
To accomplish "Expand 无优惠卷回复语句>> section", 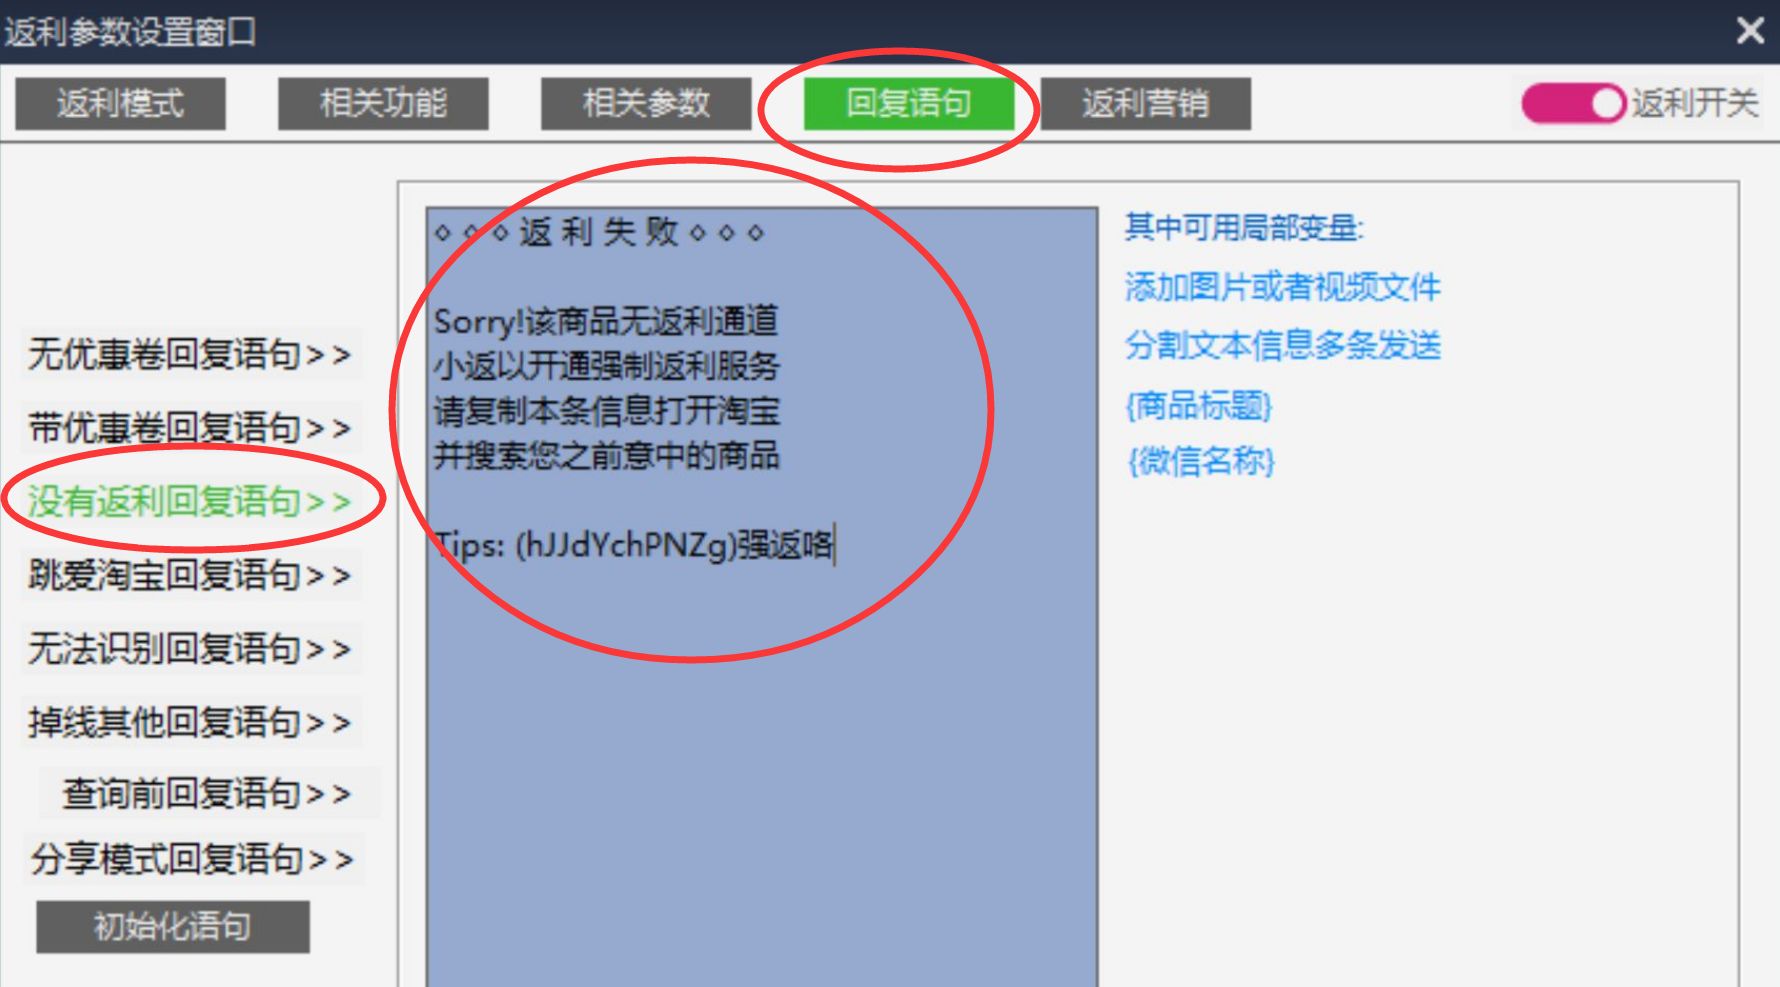I will tap(190, 354).
